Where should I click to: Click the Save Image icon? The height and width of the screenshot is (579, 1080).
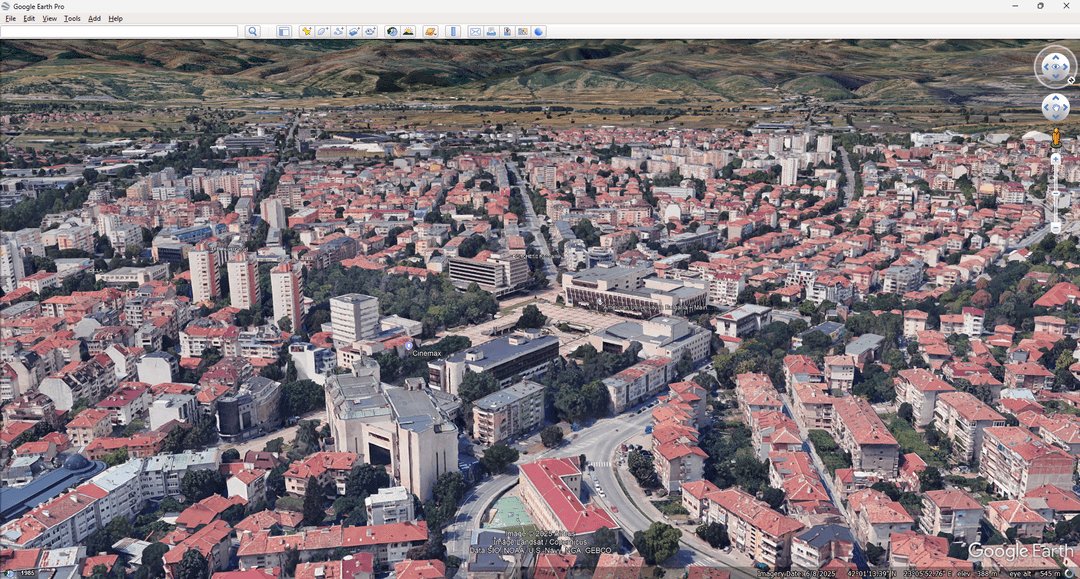click(507, 32)
